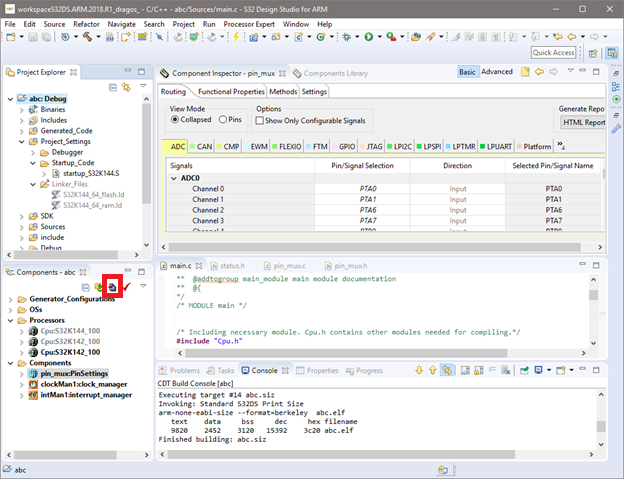This screenshot has width=624, height=479.
Task: Expand the Binaries tree node
Action: 22,109
